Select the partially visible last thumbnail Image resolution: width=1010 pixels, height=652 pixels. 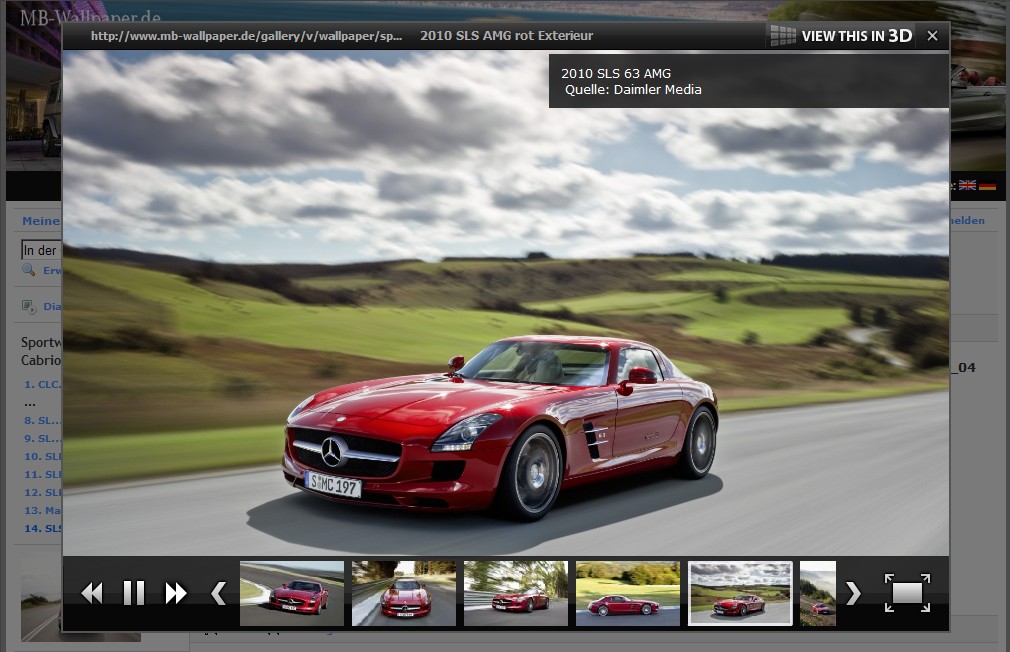(x=818, y=593)
